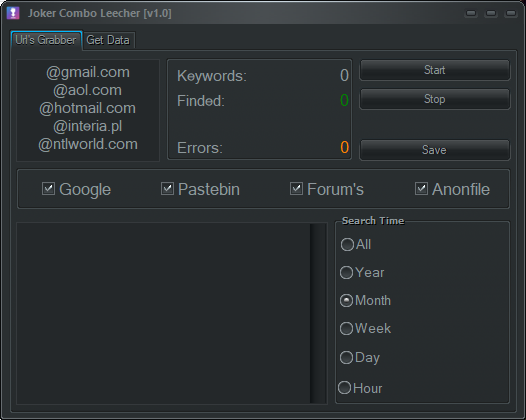
Task: Pick the Day search time option
Action: (x=347, y=357)
